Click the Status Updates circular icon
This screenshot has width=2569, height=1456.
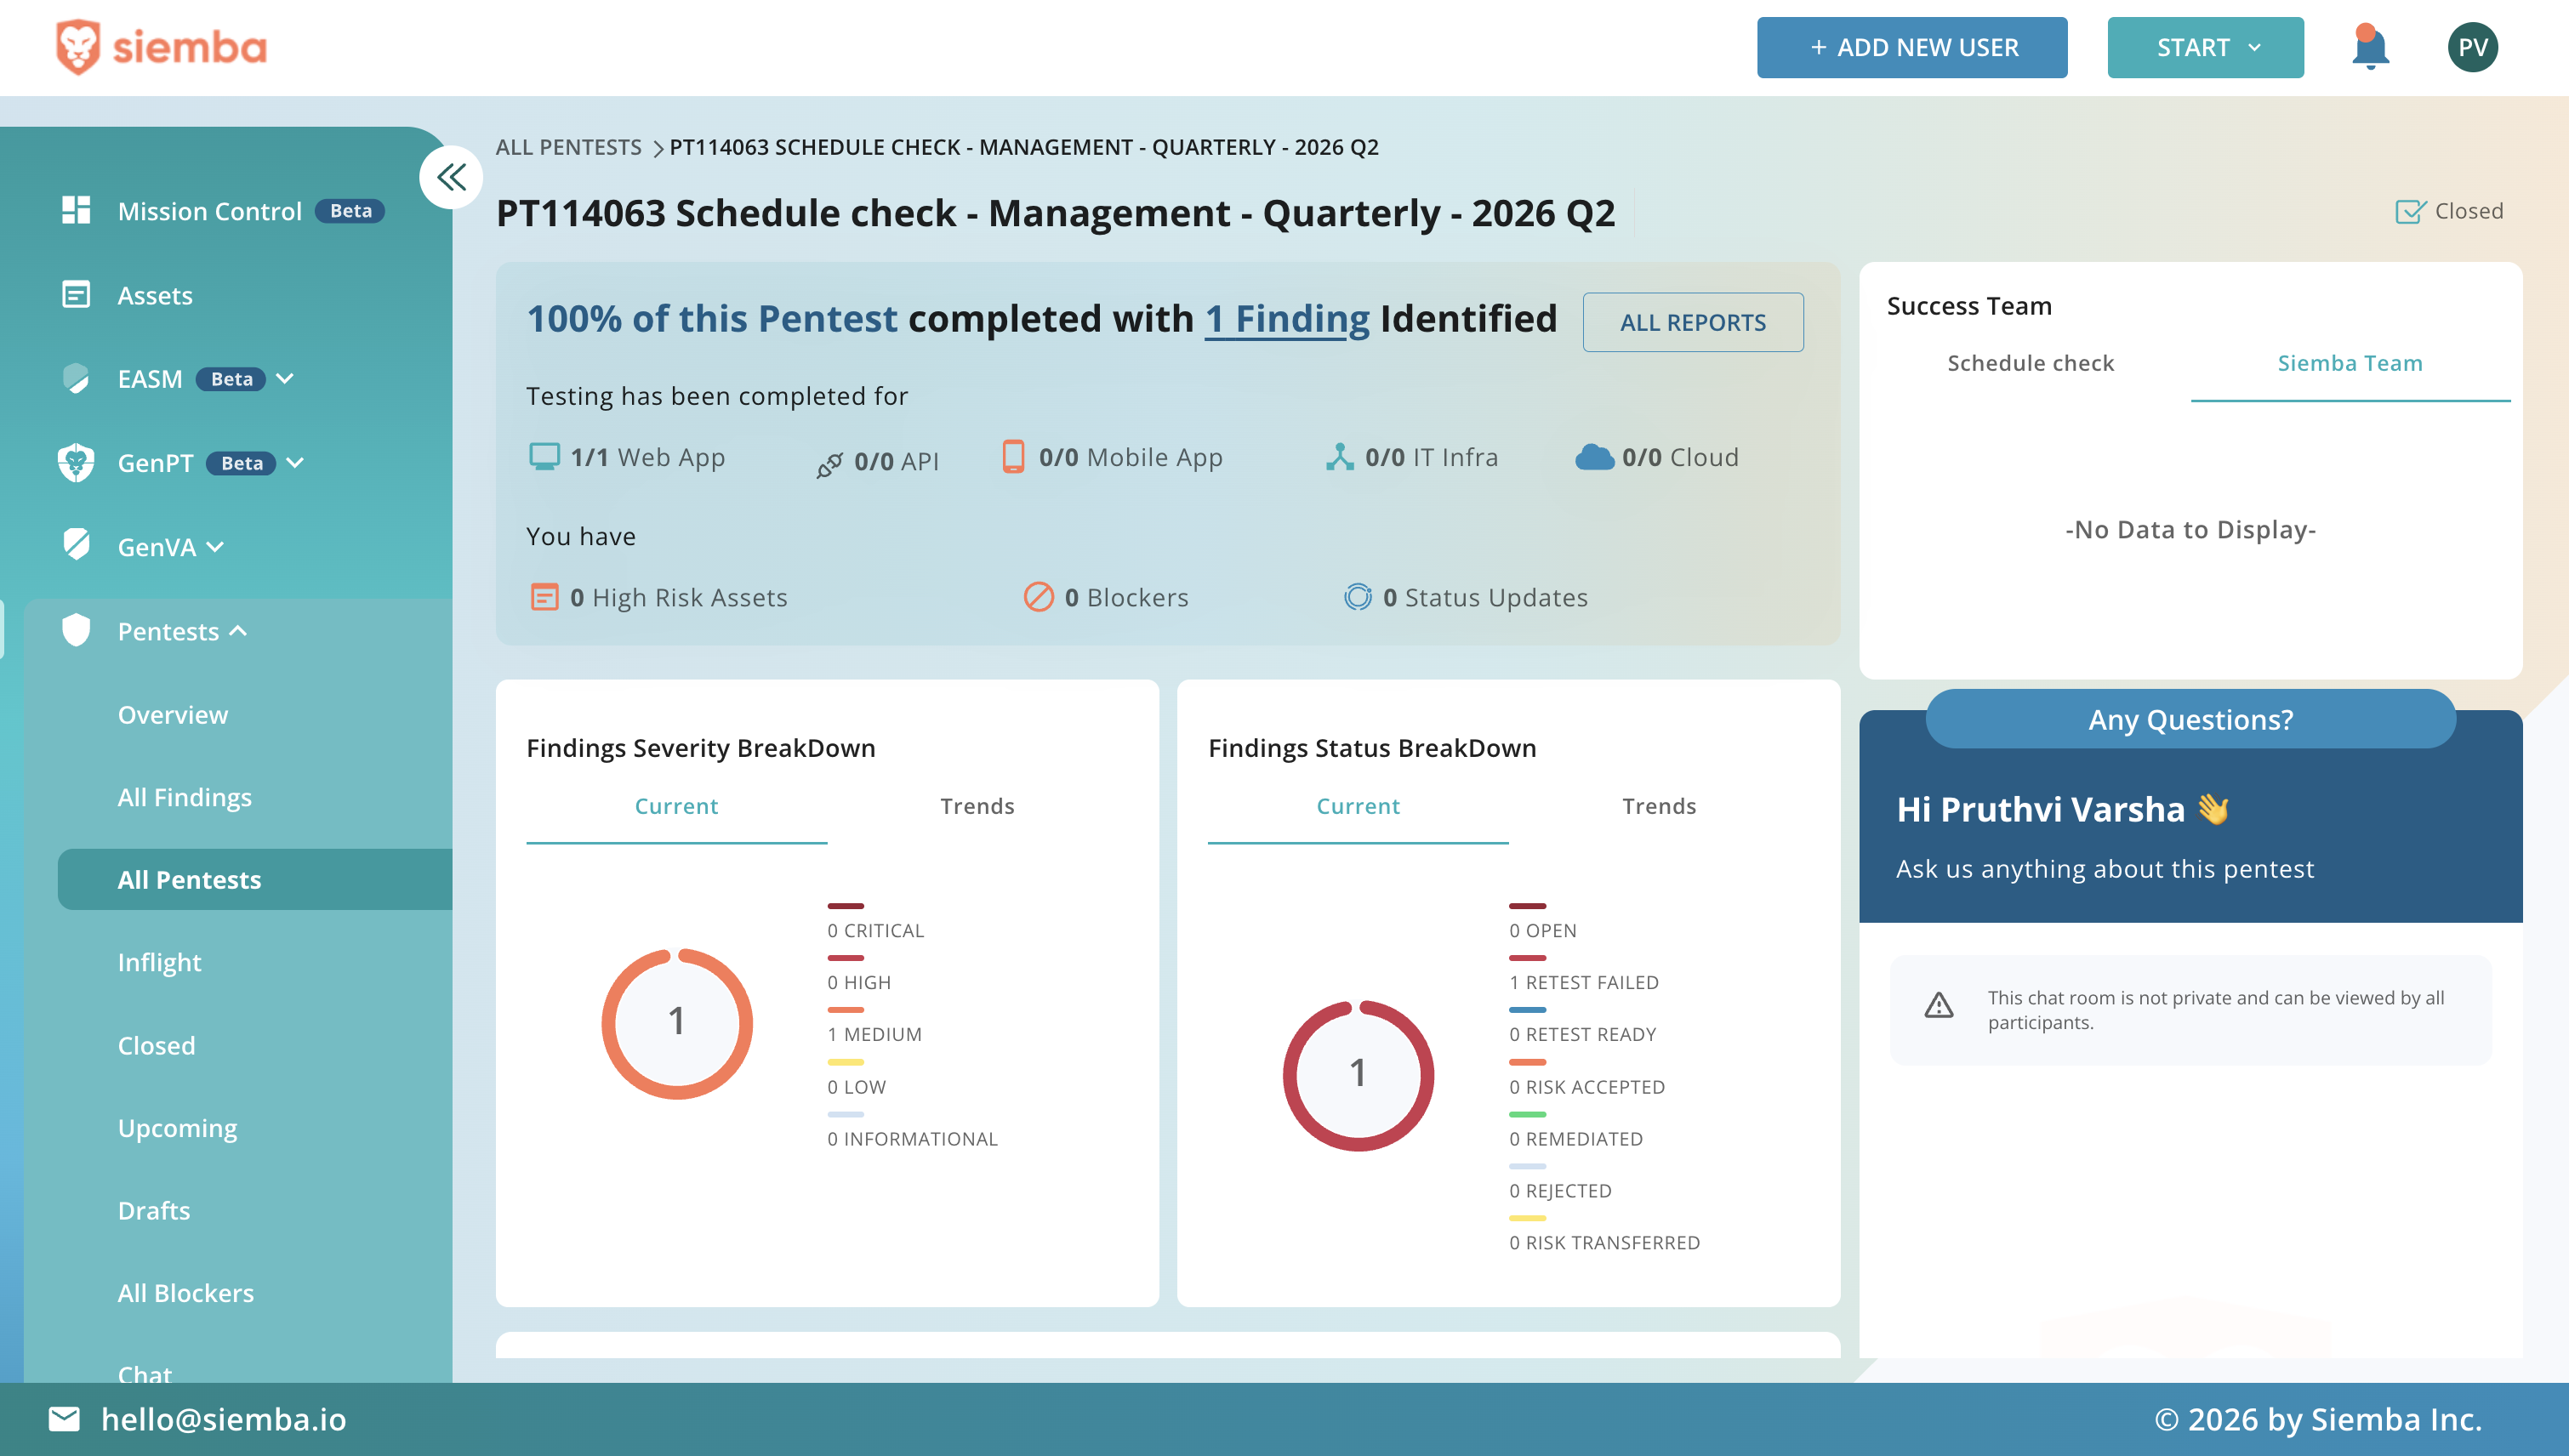[x=1357, y=597]
